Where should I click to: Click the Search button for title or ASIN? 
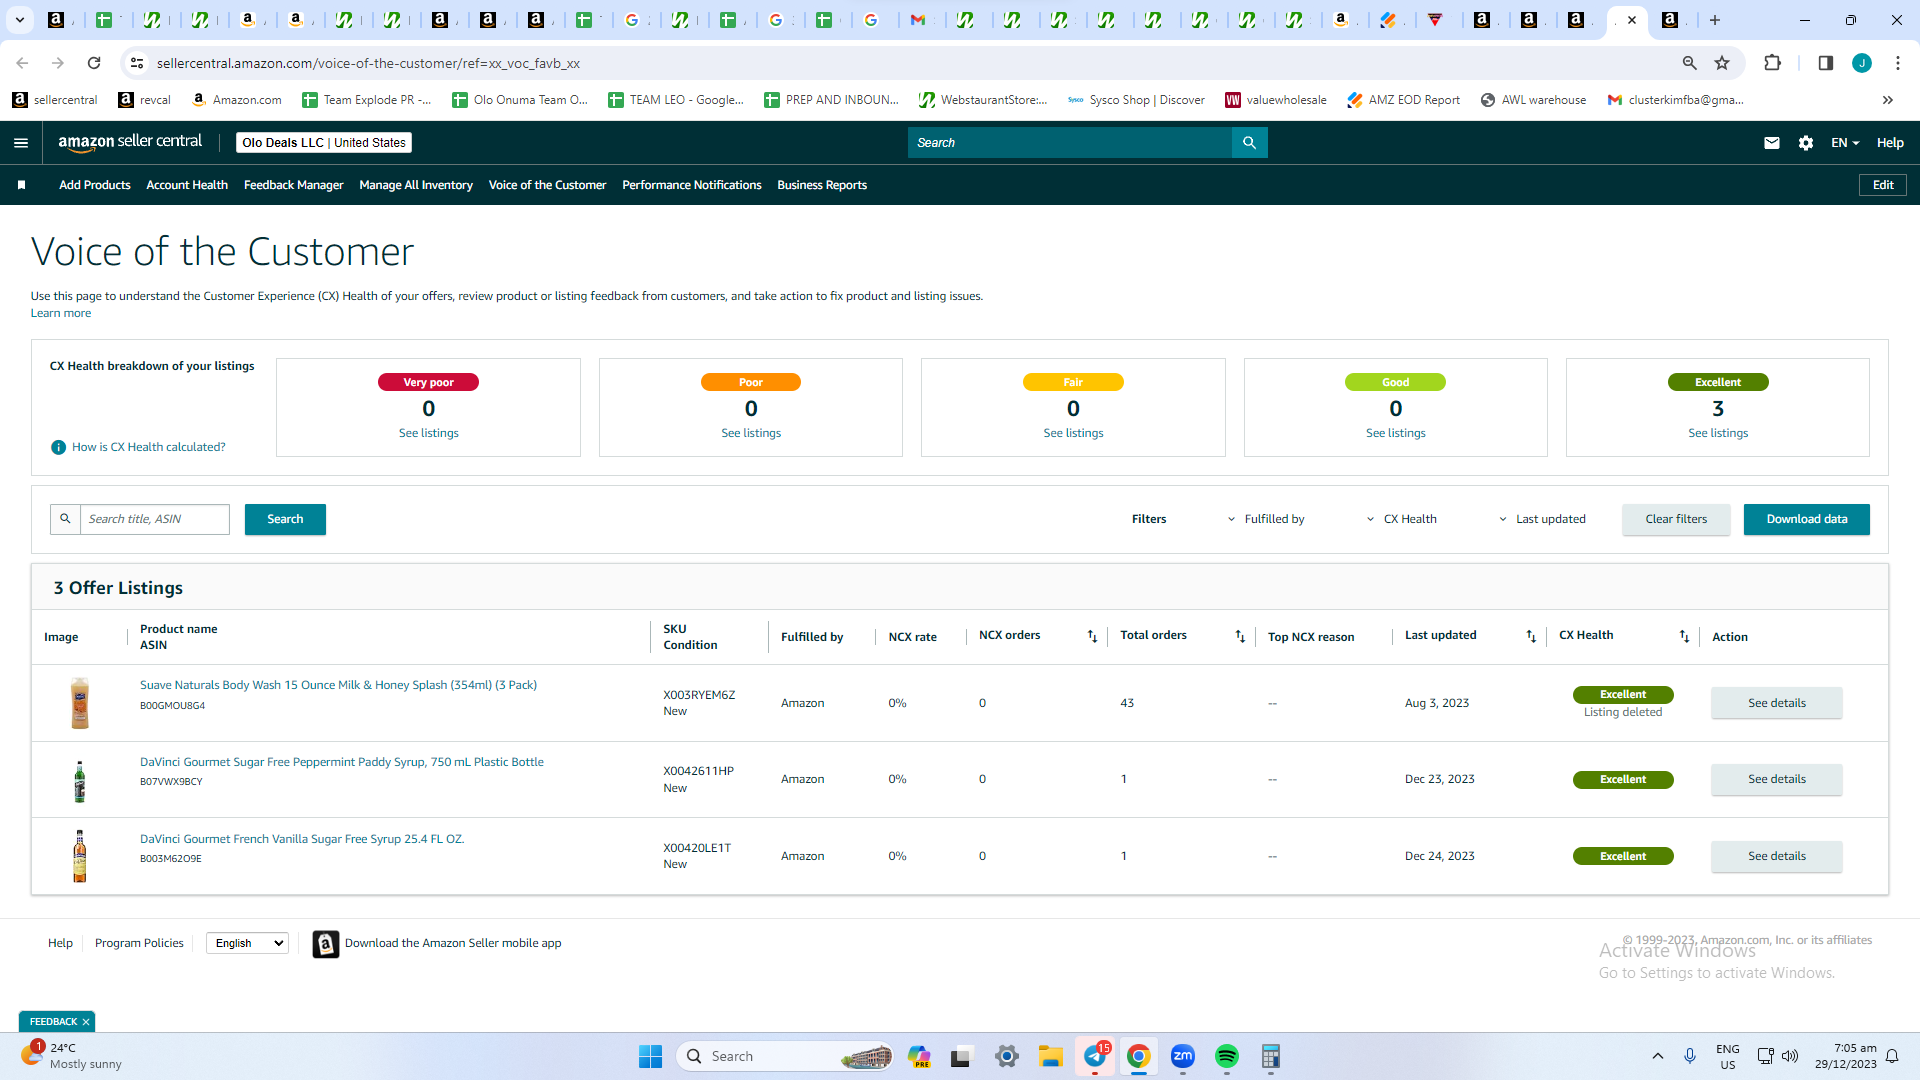[x=285, y=519]
